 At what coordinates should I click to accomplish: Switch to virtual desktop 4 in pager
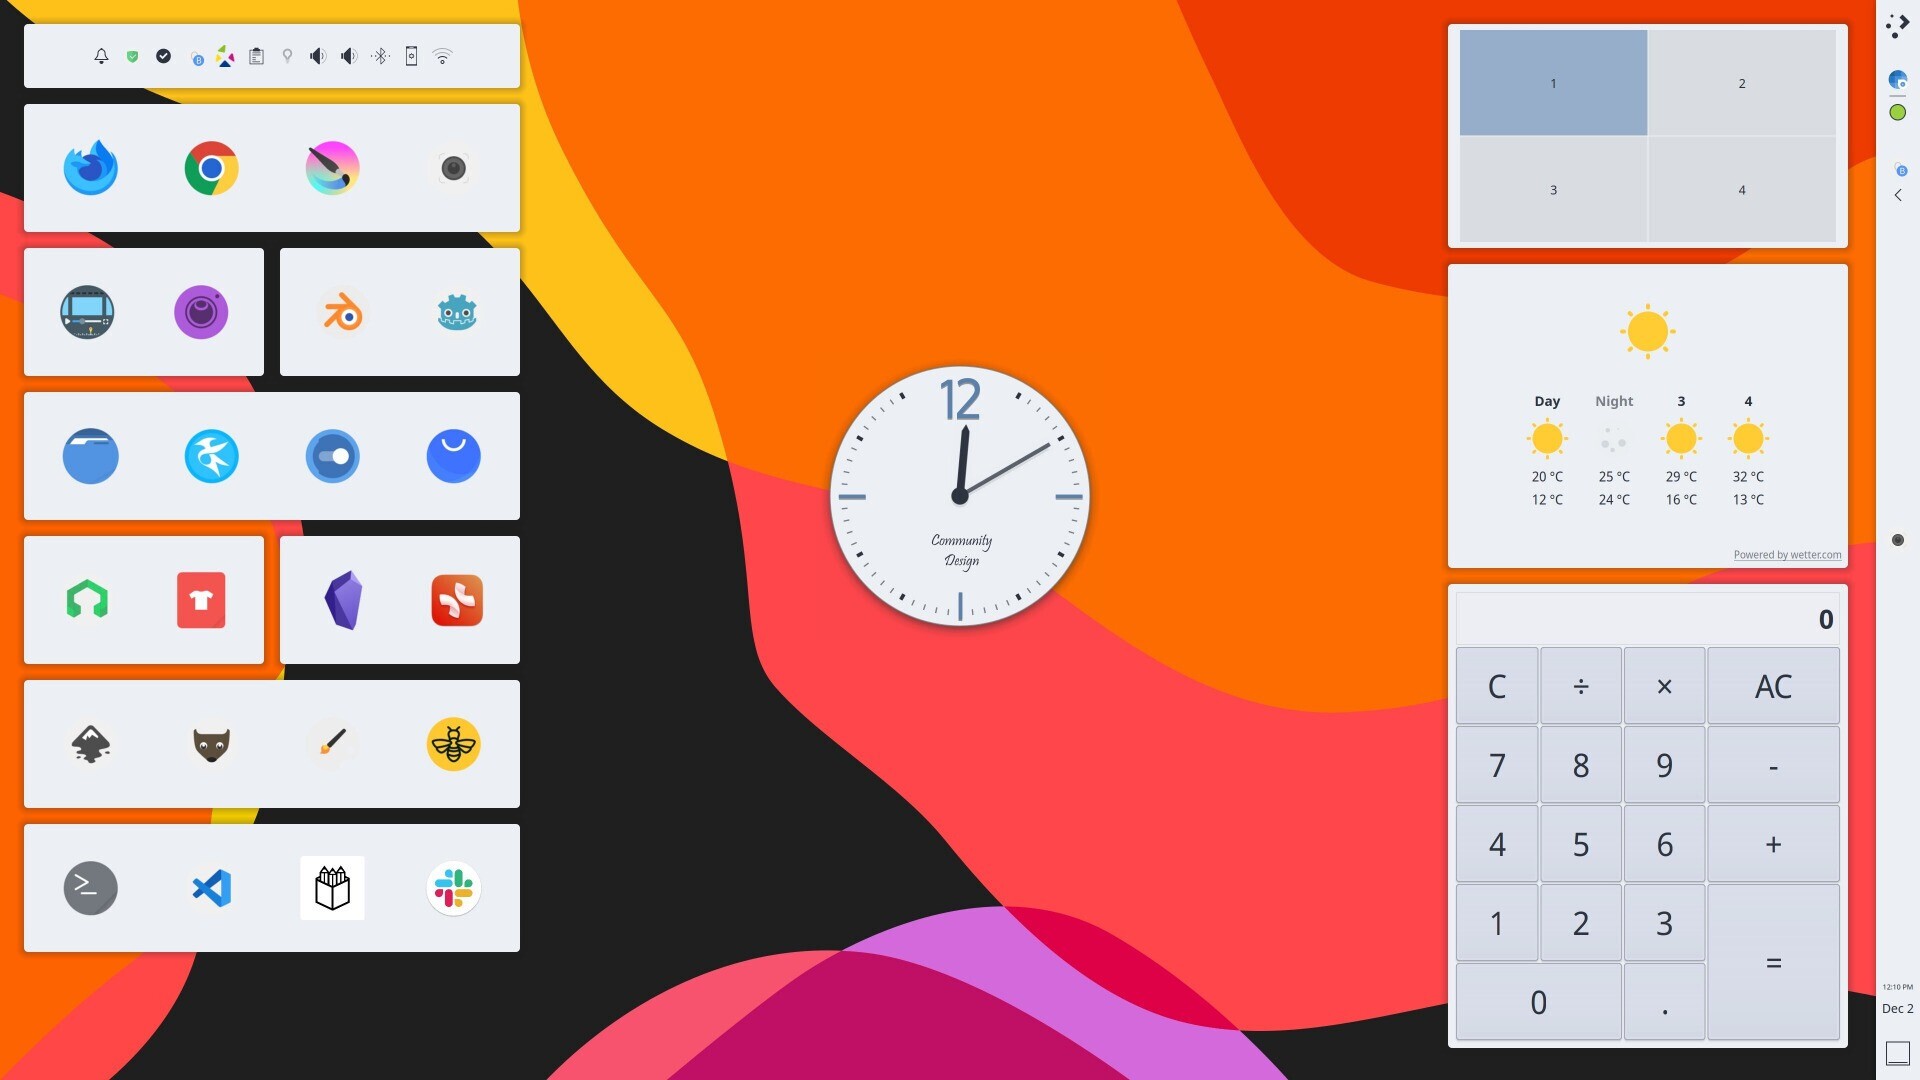point(1741,189)
